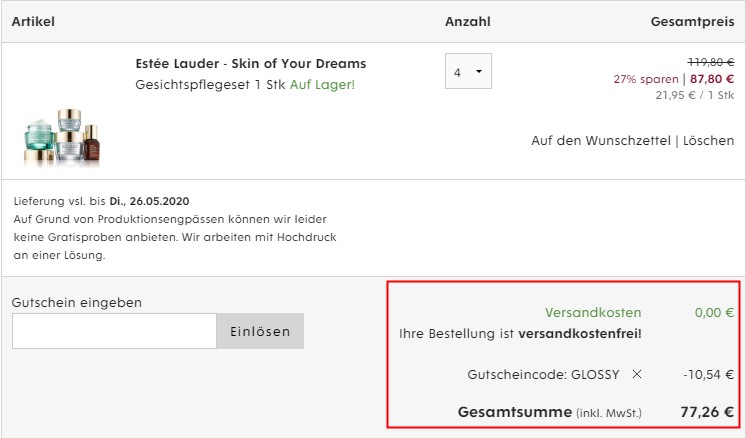Click the Einlösen button
This screenshot has height=438, width=746.
(x=260, y=331)
